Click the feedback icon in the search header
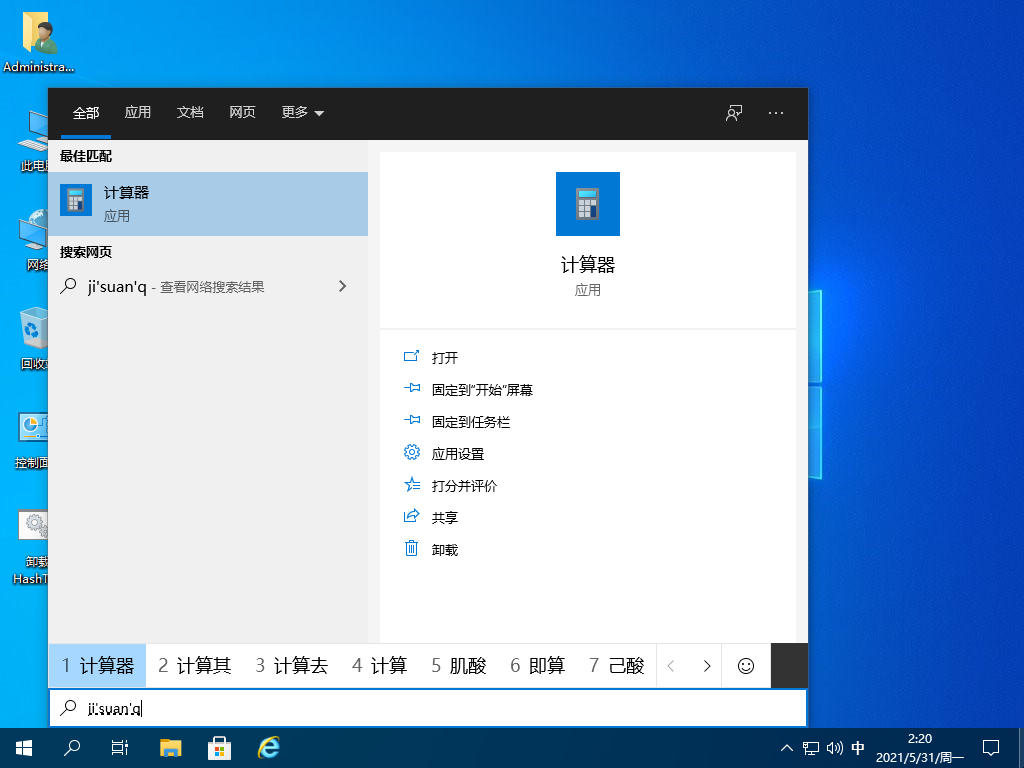The width and height of the screenshot is (1024, 768). [733, 113]
